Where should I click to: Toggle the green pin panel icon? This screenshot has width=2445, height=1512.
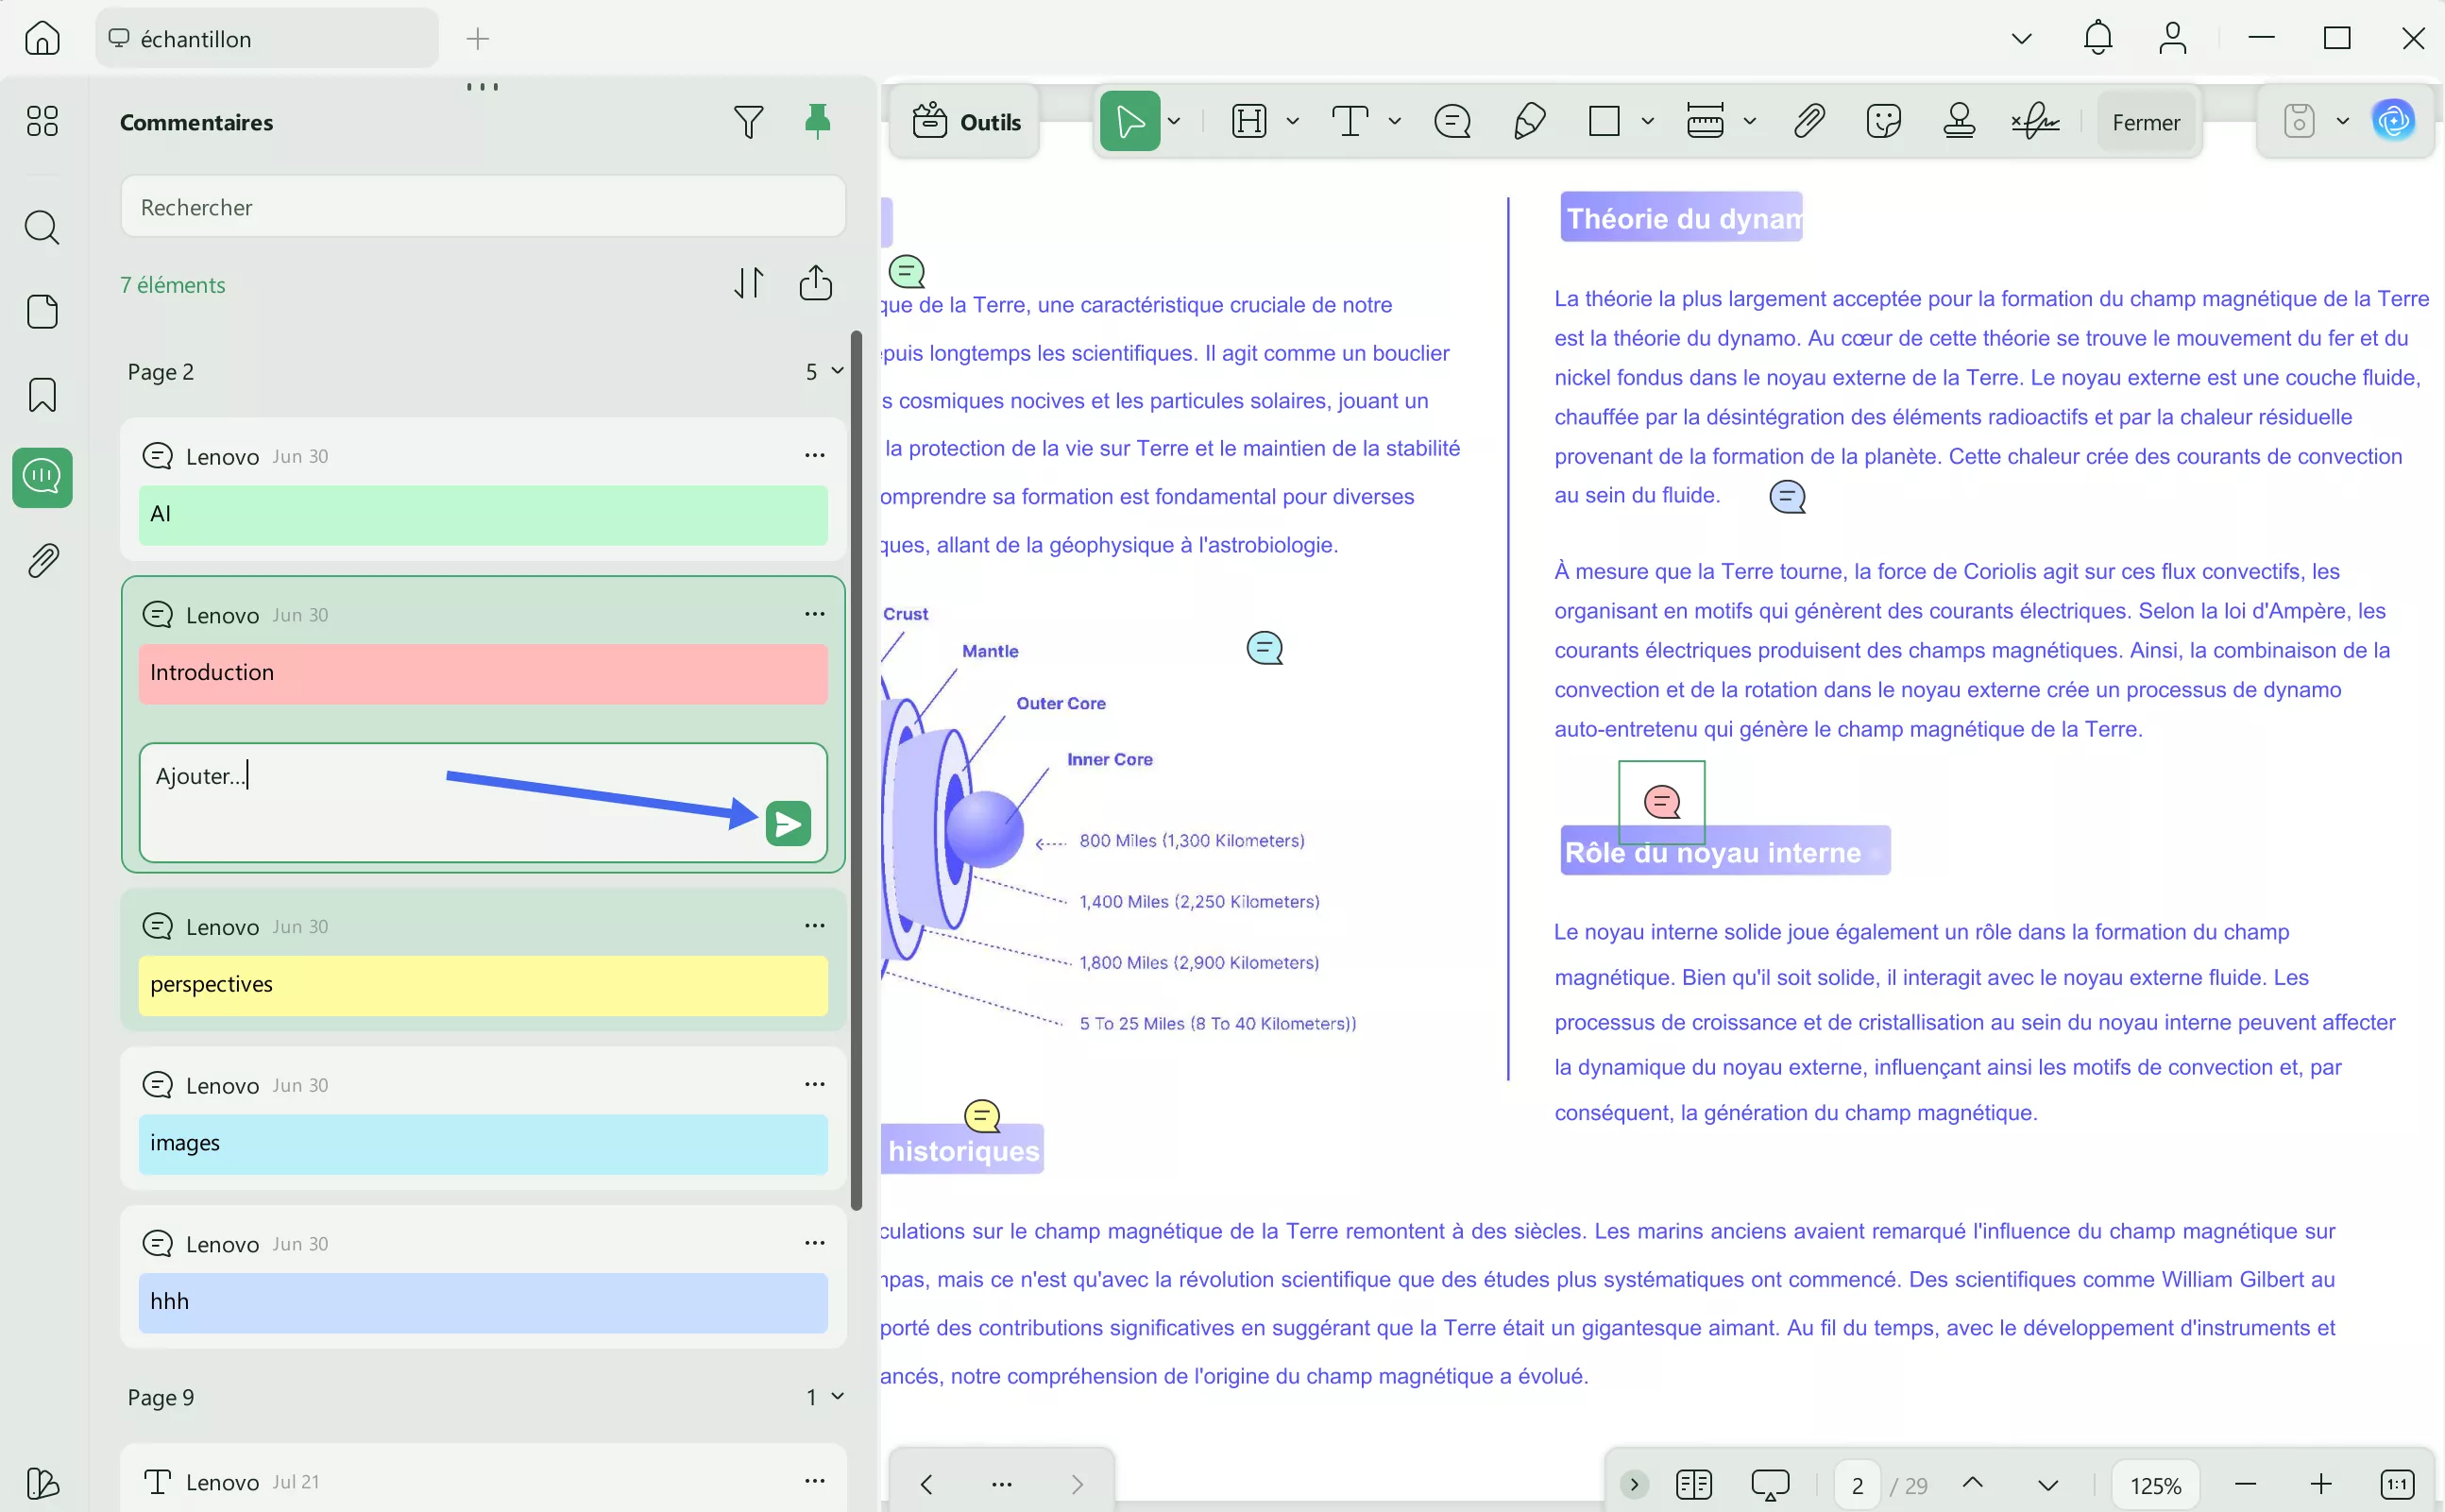817,121
